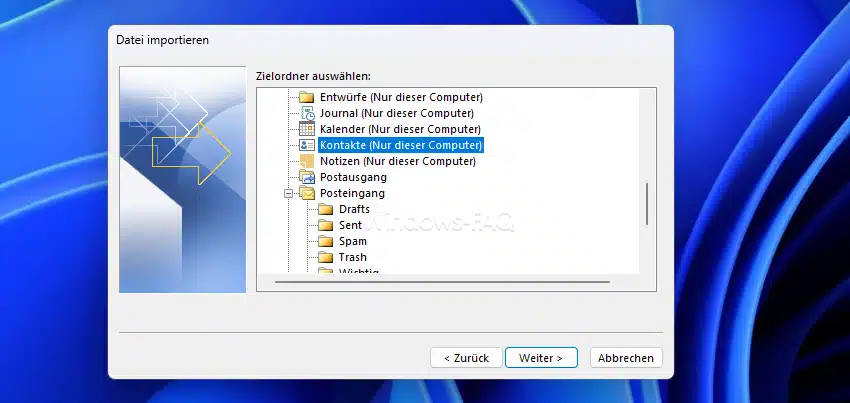Screen dimensions: 850x403
Task: Click the Sent folder icon
Action: 325,225
